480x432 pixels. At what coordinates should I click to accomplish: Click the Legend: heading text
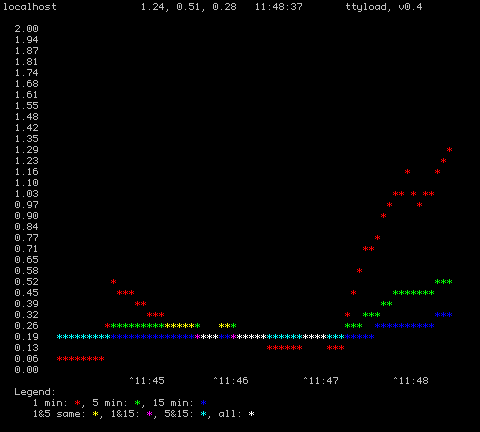point(35,392)
